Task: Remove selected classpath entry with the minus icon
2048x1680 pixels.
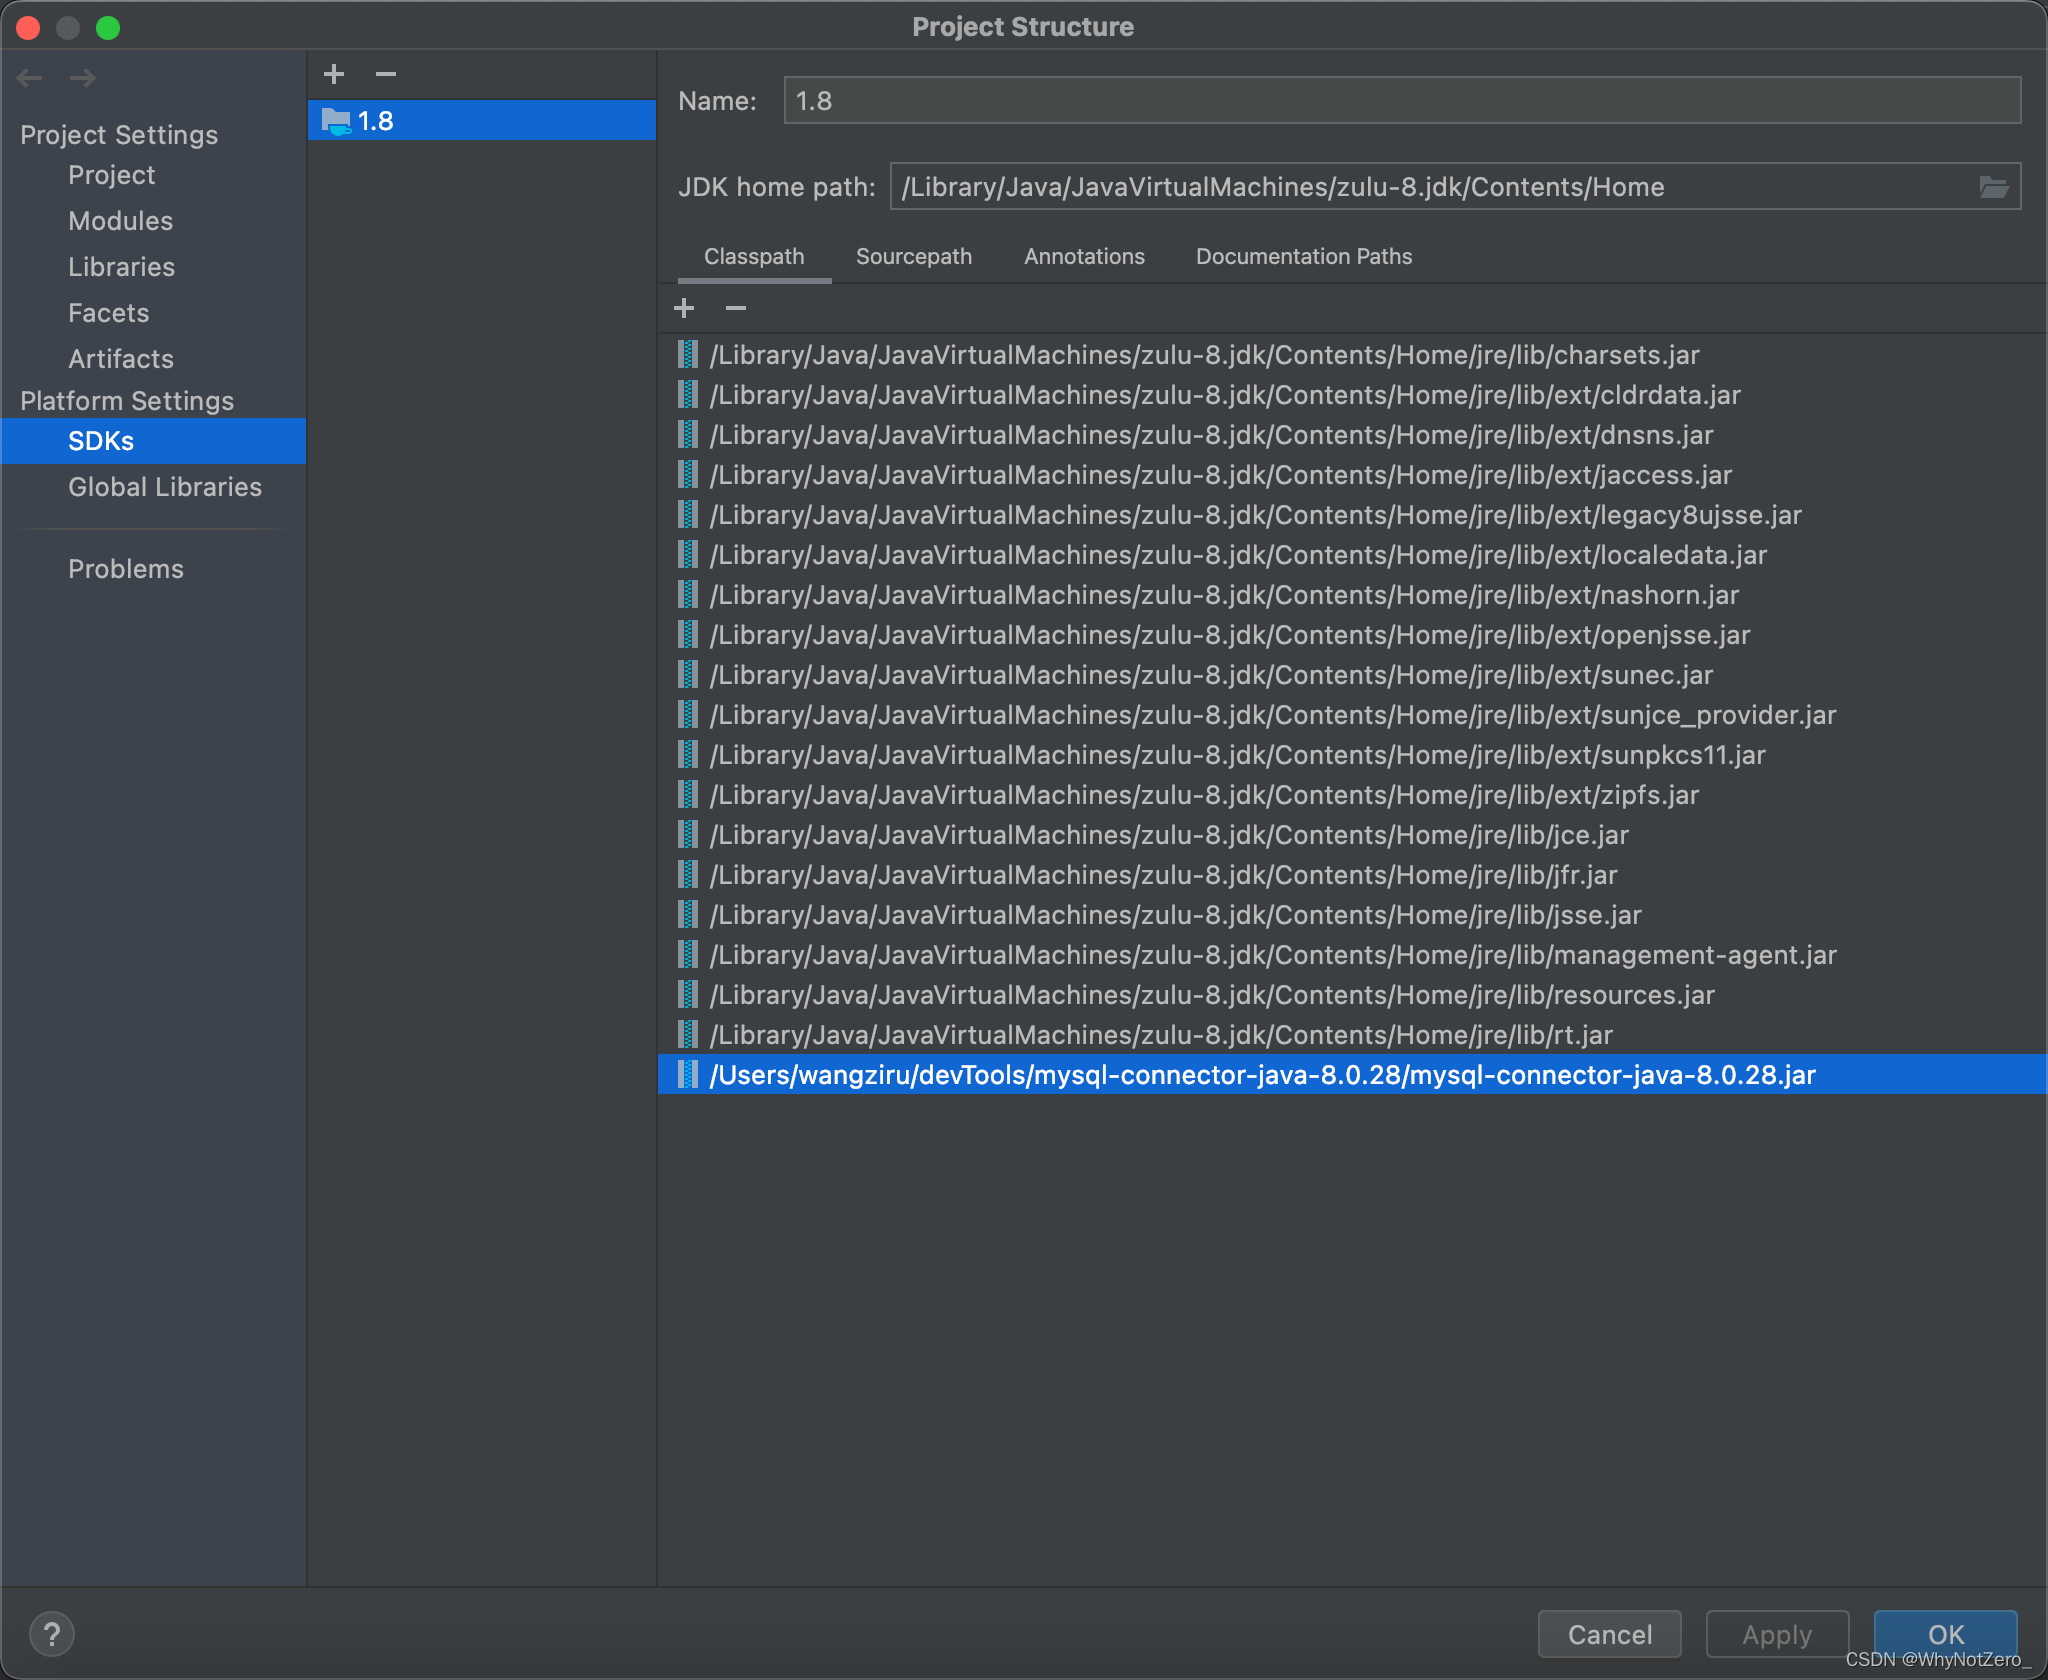Action: pyautogui.click(x=736, y=308)
